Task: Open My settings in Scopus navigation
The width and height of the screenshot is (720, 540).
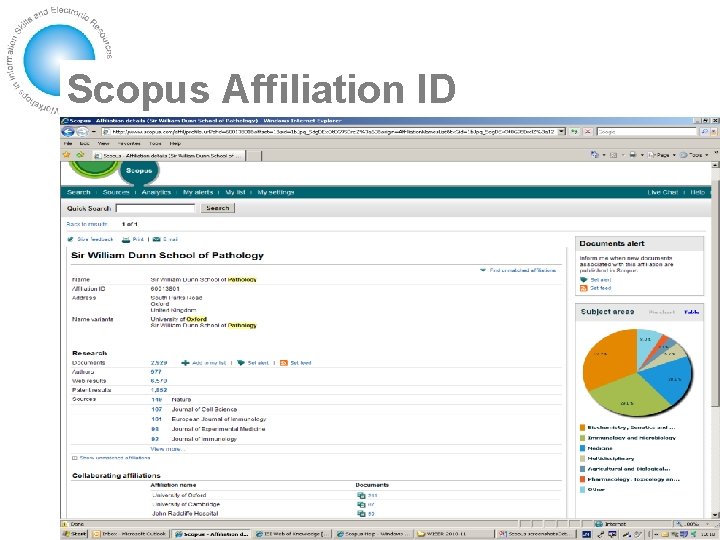Action: [276, 192]
